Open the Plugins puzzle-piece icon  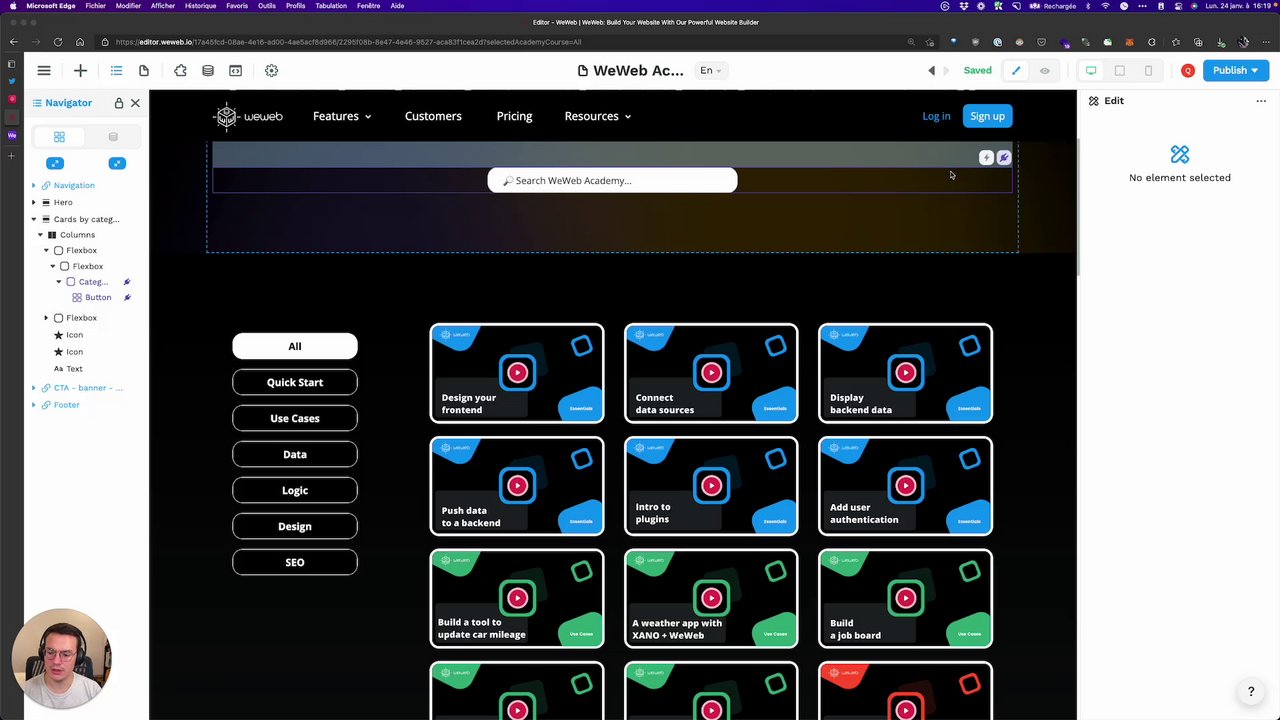[x=180, y=70]
